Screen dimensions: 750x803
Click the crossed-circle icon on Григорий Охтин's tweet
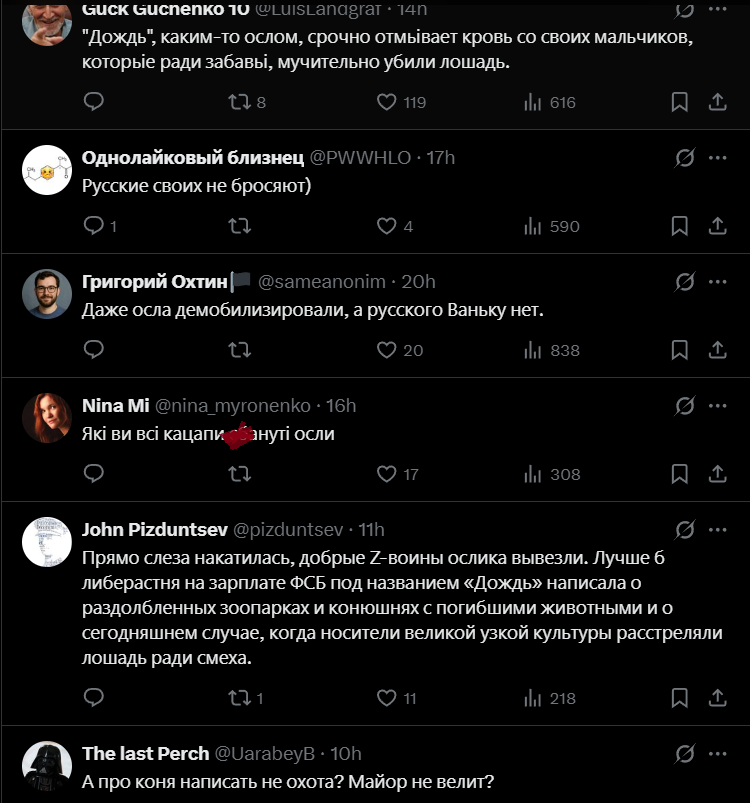coord(684,280)
